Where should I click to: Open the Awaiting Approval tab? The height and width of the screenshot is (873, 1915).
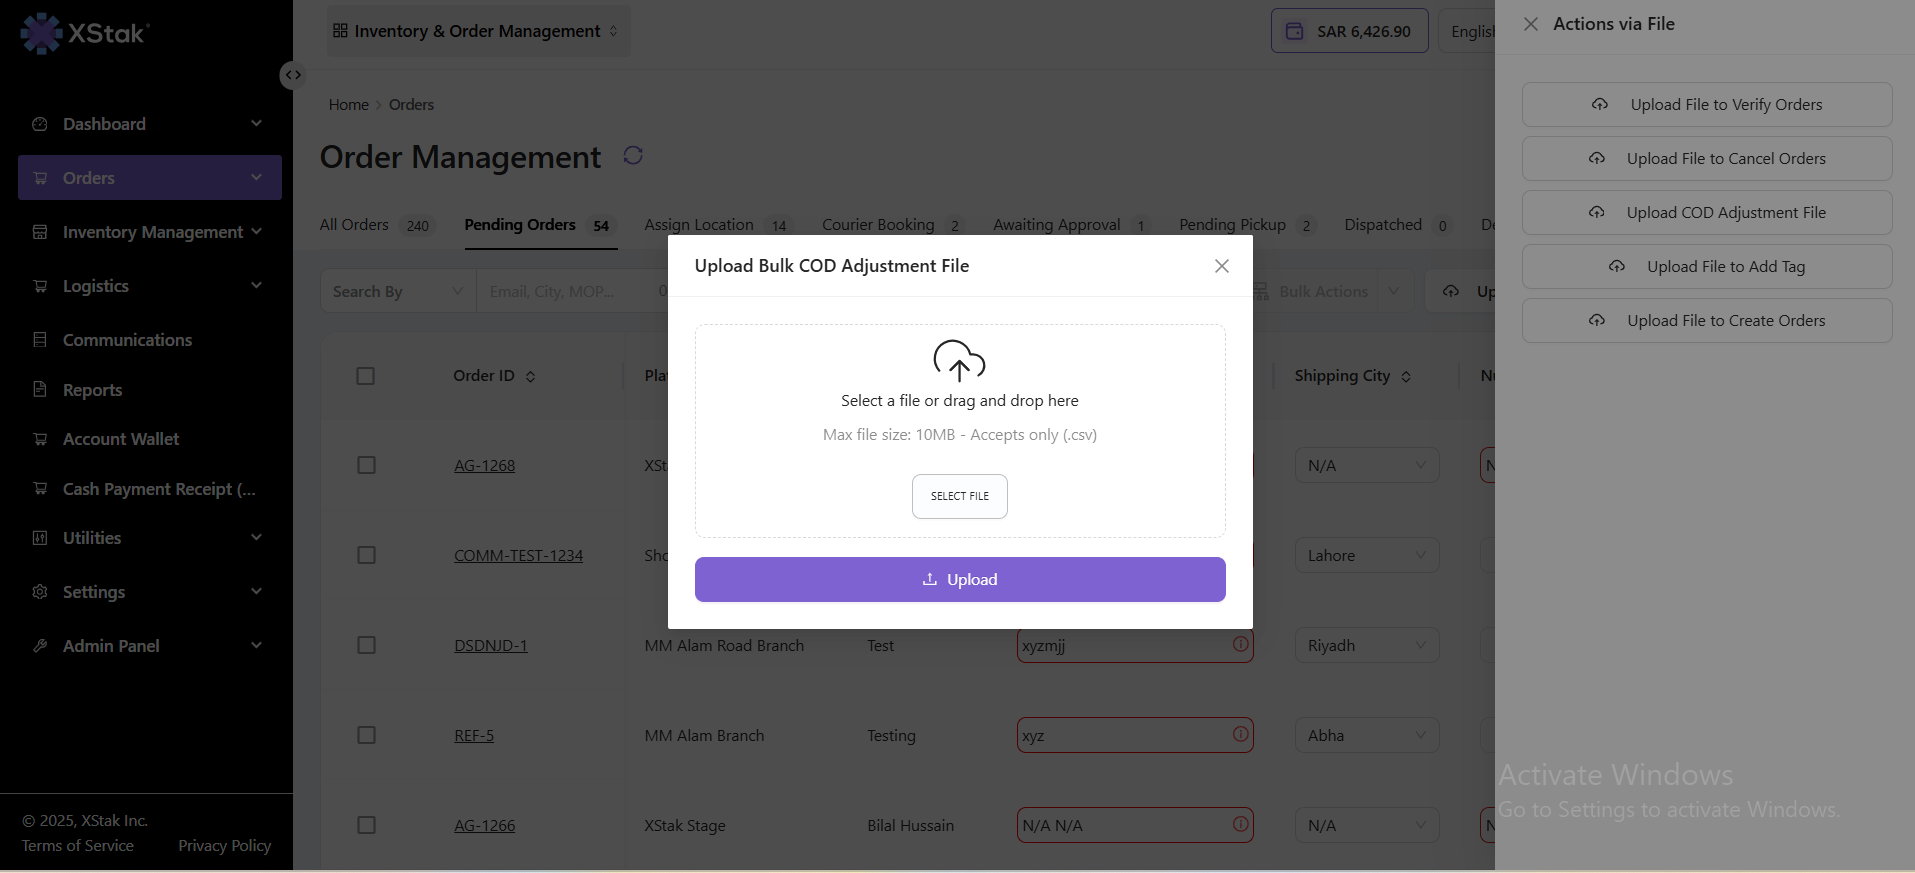1056,225
